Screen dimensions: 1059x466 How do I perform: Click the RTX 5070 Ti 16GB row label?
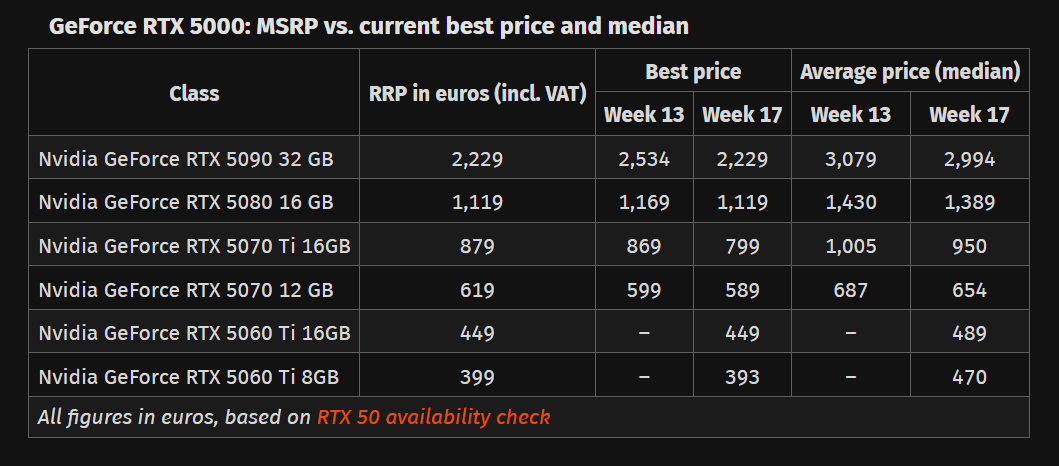[x=194, y=246]
